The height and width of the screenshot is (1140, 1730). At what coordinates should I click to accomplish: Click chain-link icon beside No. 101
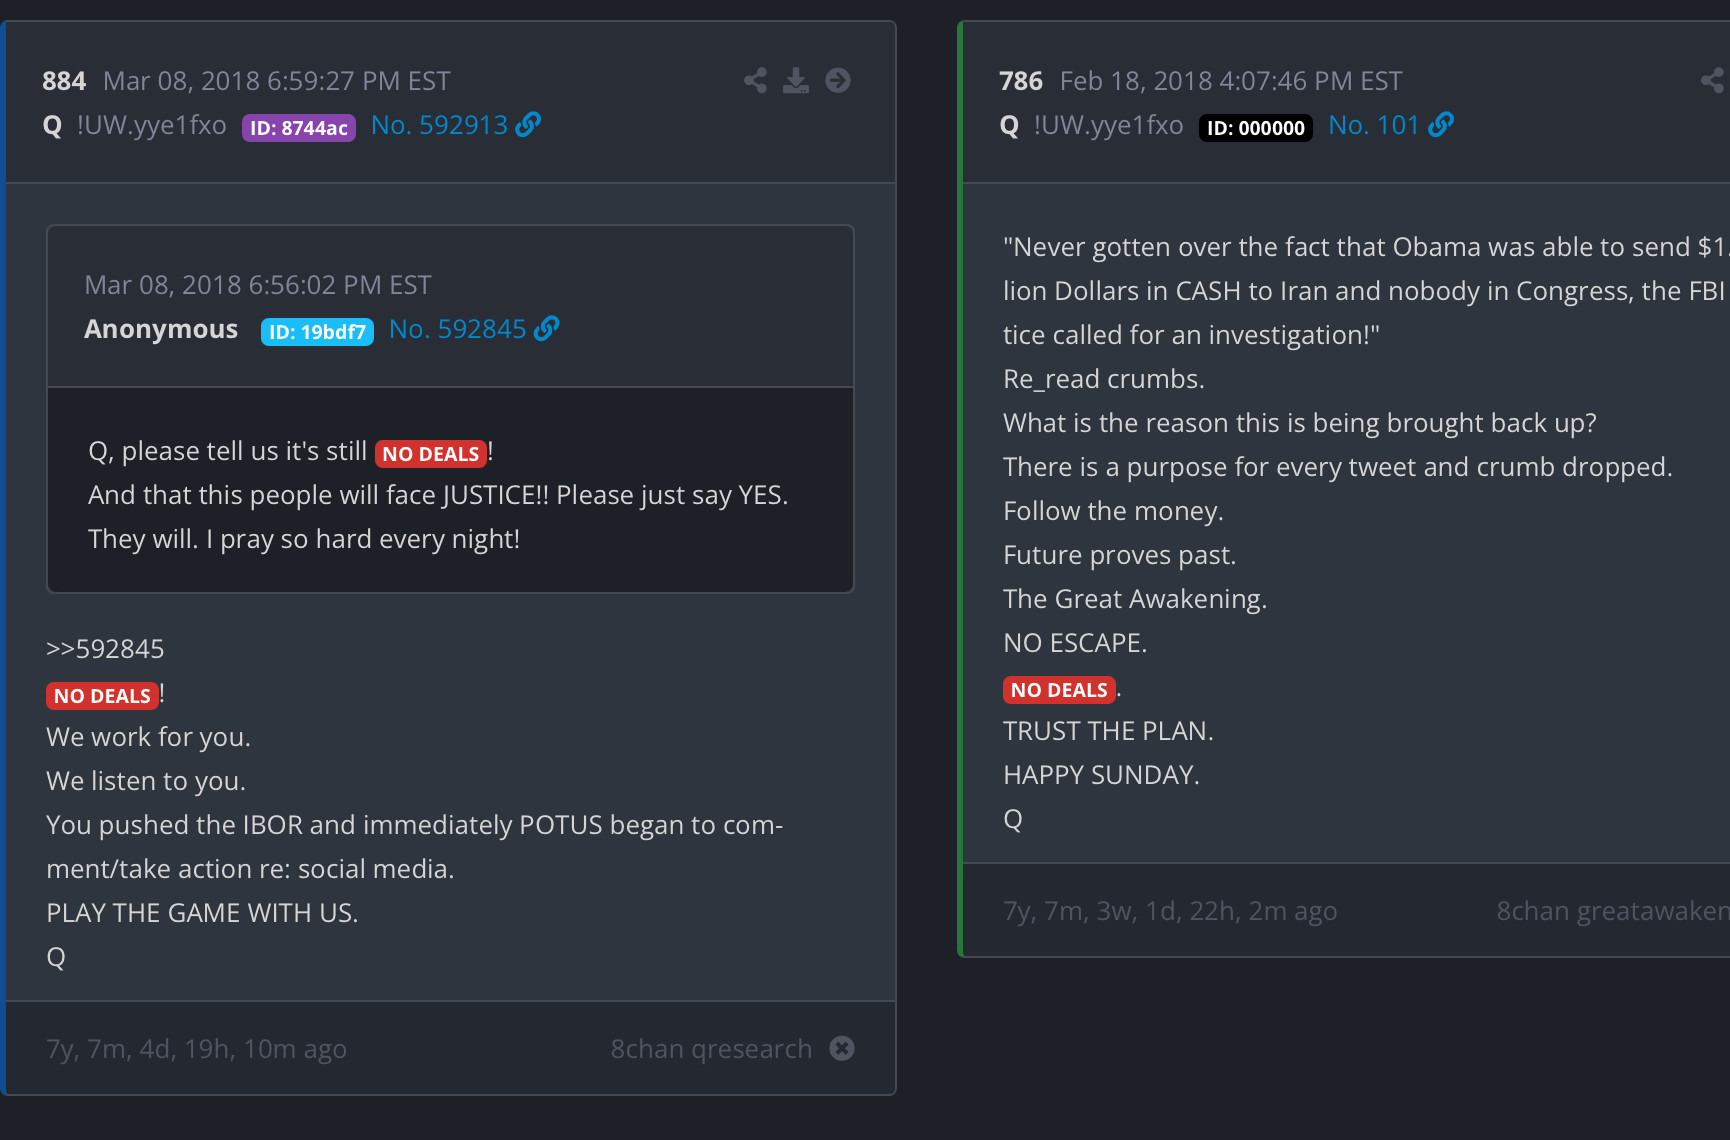(x=1441, y=125)
